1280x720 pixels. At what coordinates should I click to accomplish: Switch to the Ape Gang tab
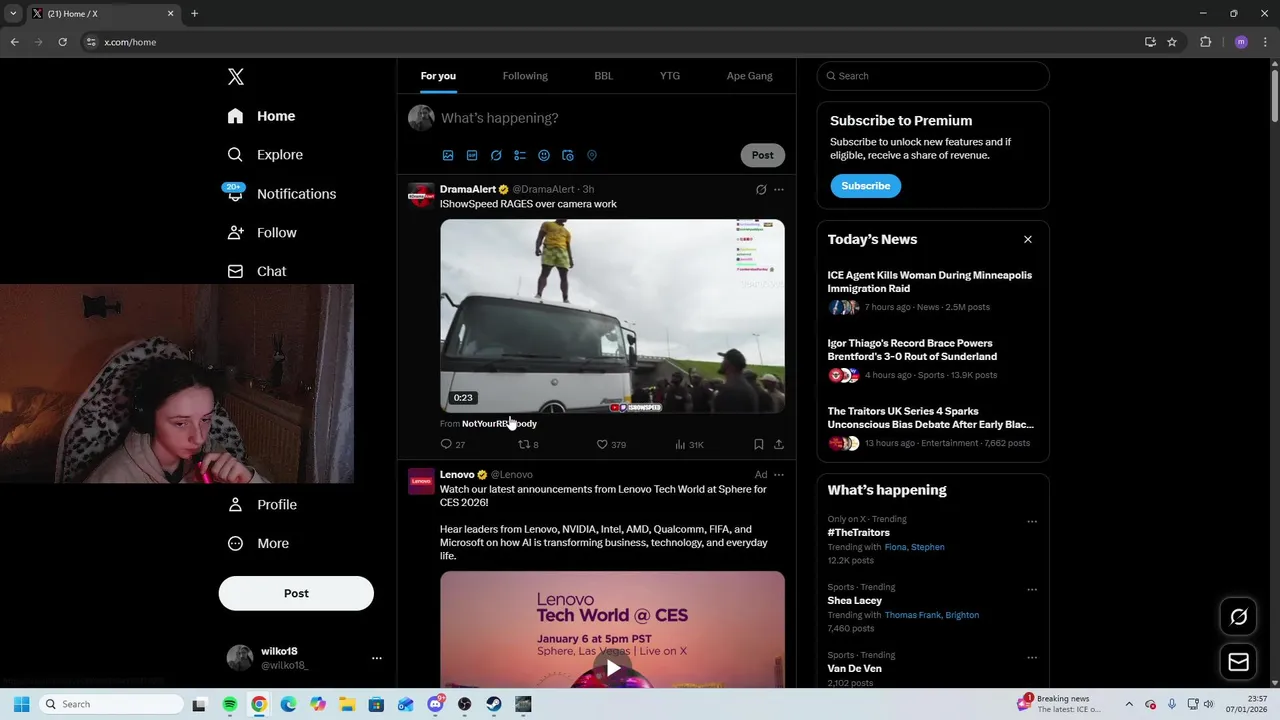(x=749, y=76)
